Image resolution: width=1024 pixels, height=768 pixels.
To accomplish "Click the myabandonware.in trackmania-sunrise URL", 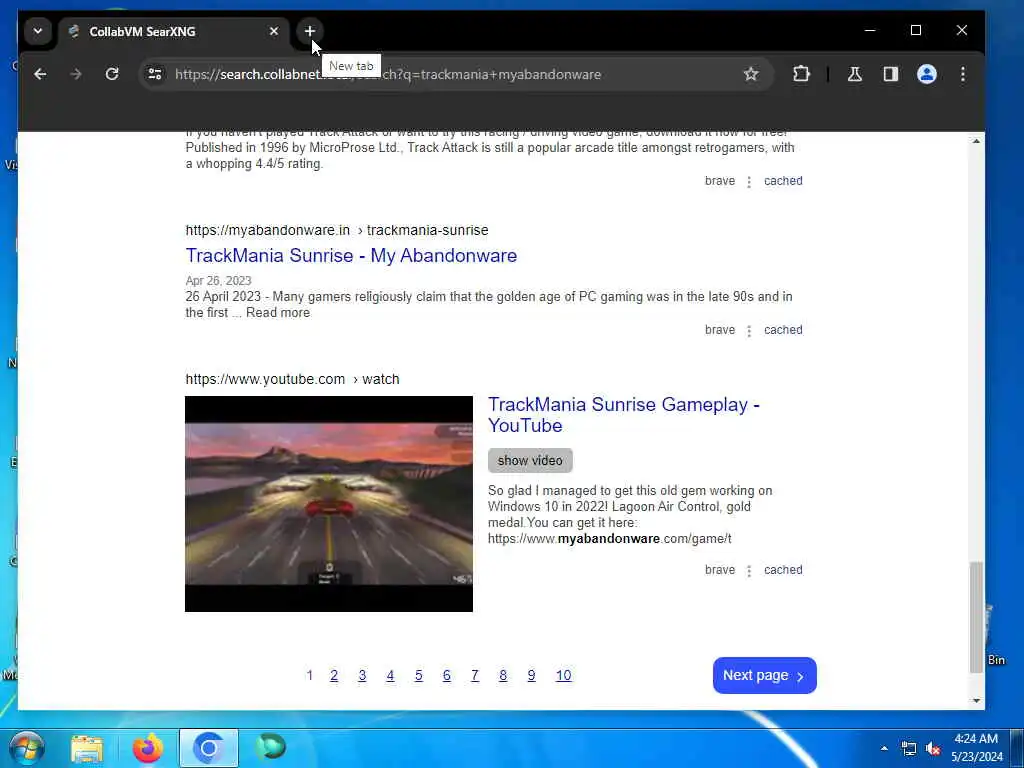I will point(337,230).
